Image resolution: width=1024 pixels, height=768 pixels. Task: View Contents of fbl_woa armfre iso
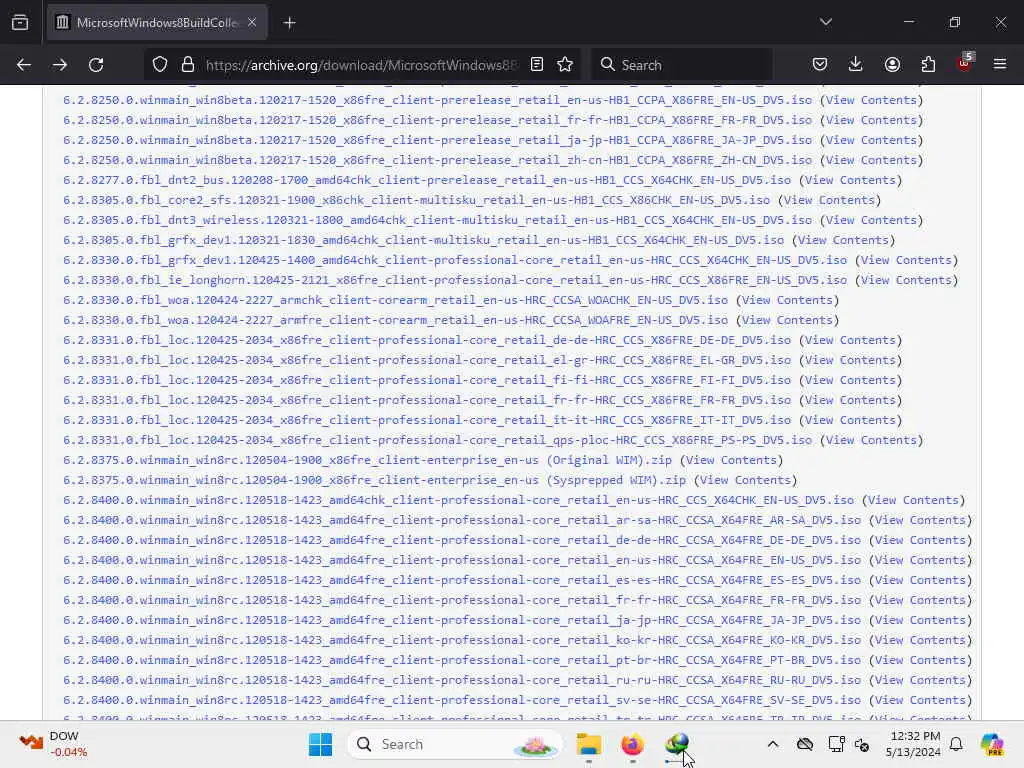coord(787,320)
